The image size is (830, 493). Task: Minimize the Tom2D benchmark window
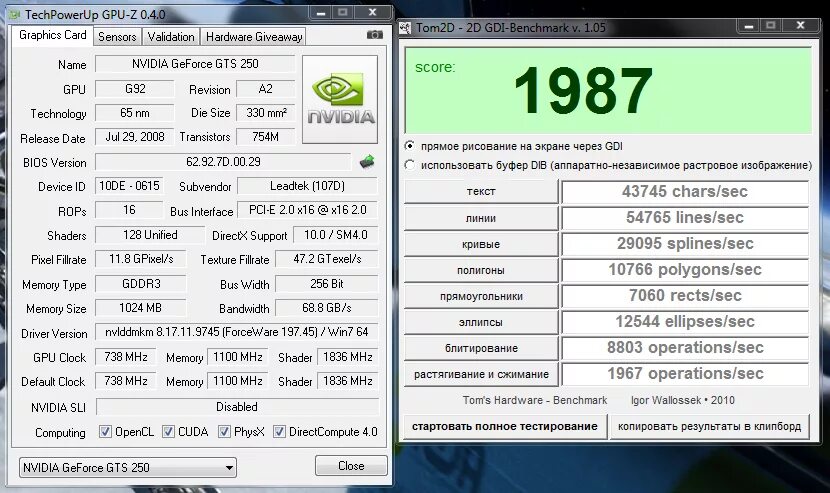click(748, 25)
